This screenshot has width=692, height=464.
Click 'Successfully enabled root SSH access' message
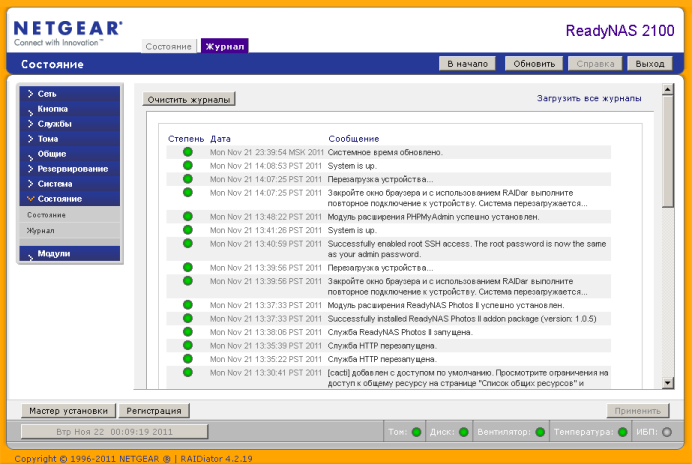coord(466,249)
